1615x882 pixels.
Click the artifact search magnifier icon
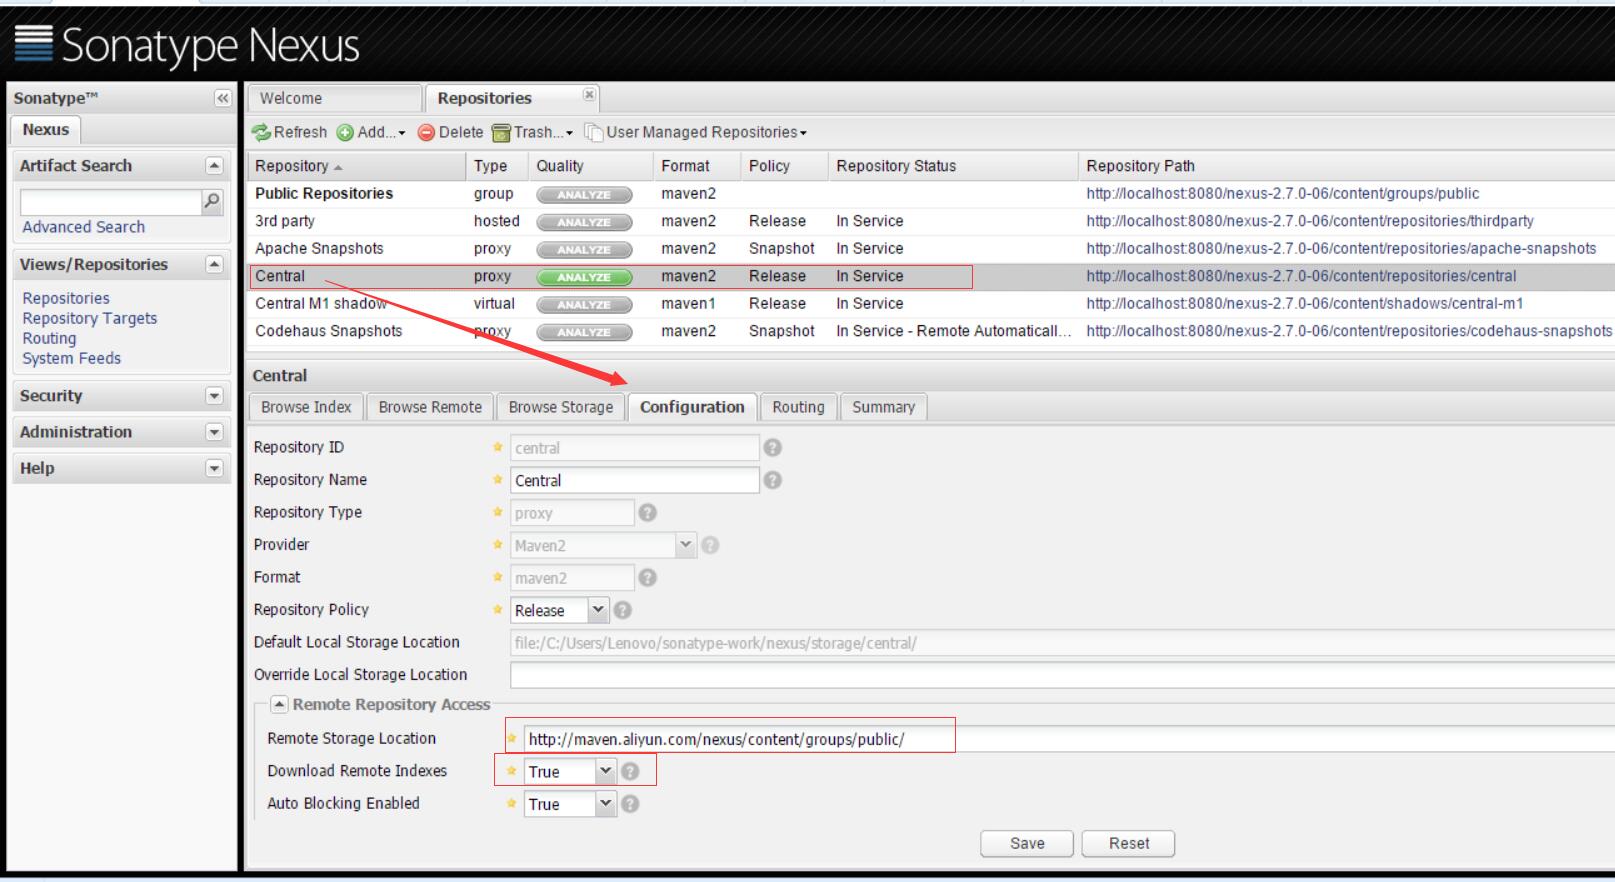coord(212,201)
